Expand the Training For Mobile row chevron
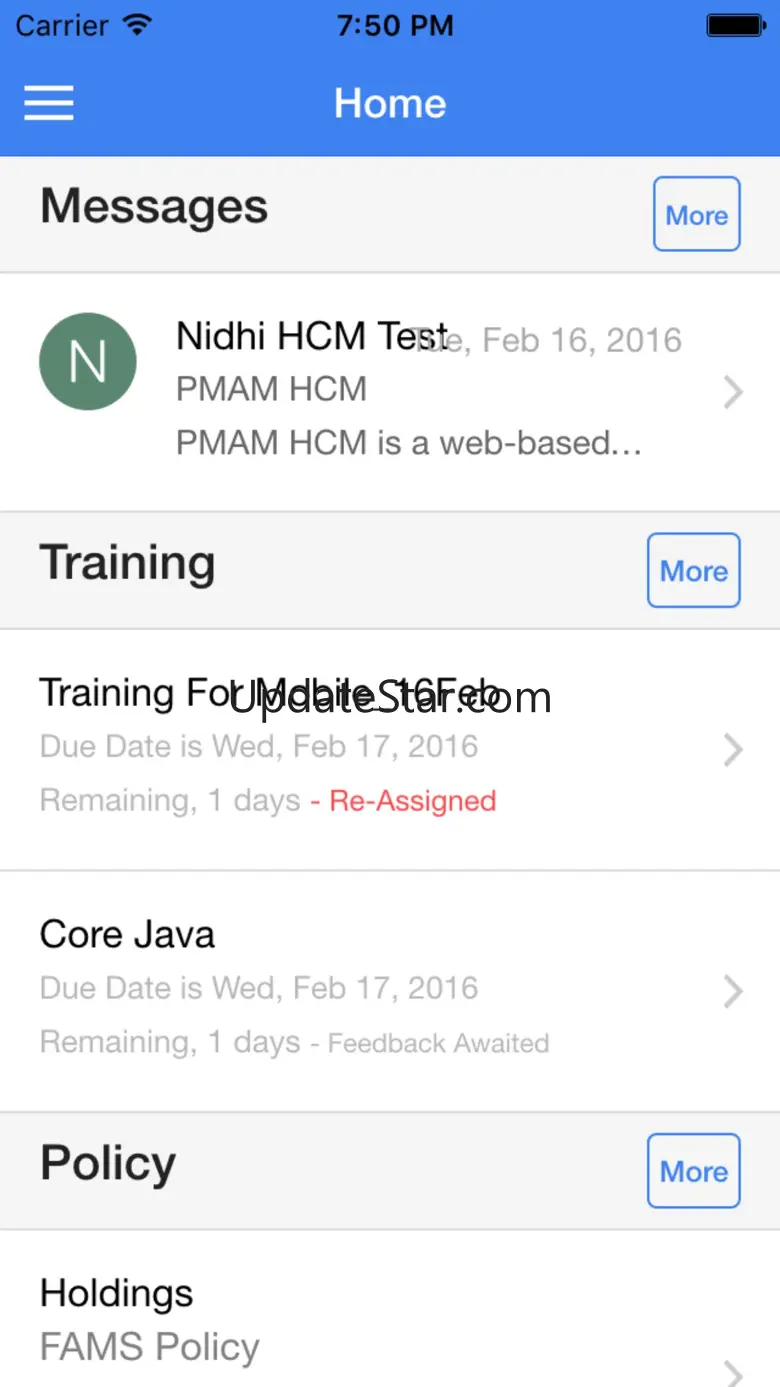Image resolution: width=780 pixels, height=1387 pixels. coord(733,750)
